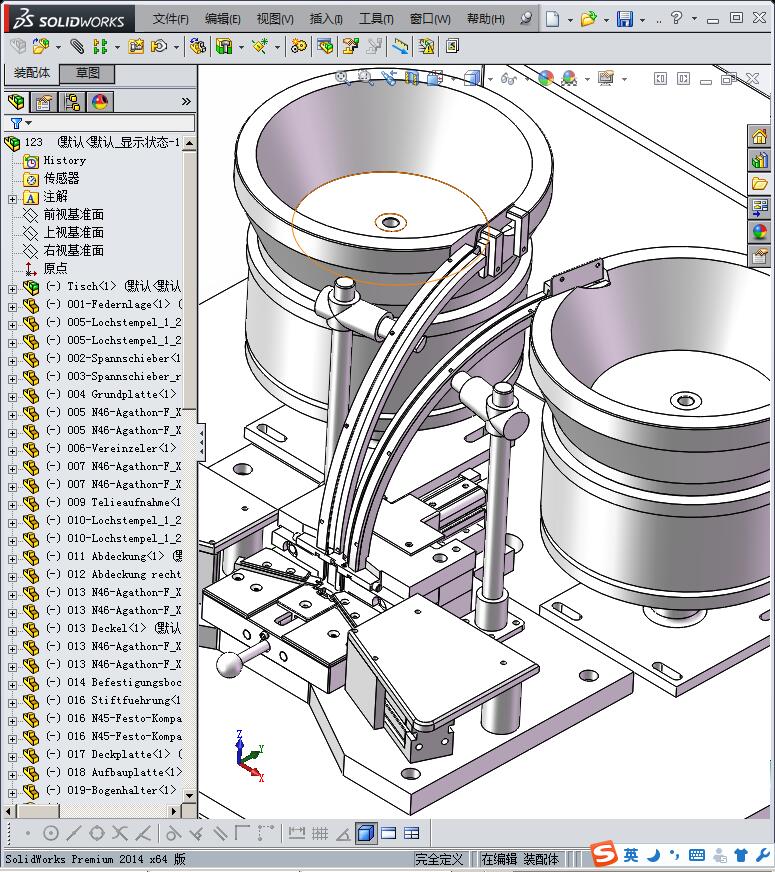The image size is (775, 872).
Task: Open the 帮助(H) menu
Action: (x=486, y=19)
